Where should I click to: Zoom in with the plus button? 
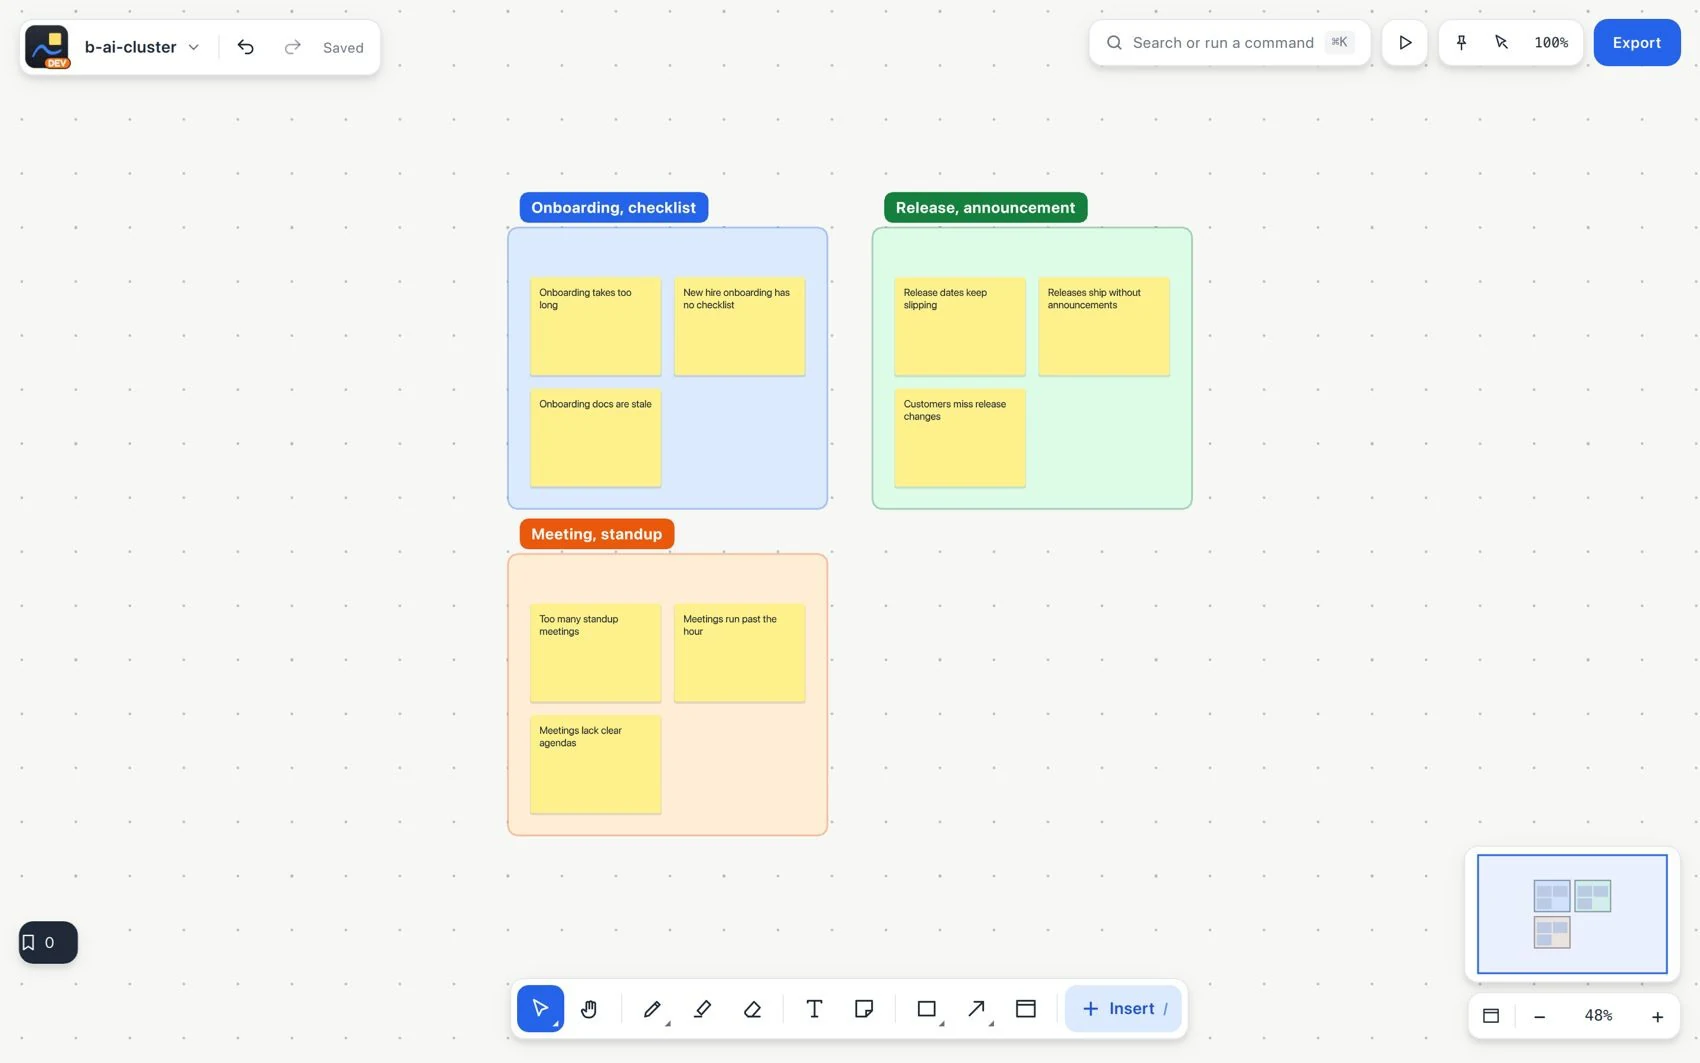tap(1657, 1016)
